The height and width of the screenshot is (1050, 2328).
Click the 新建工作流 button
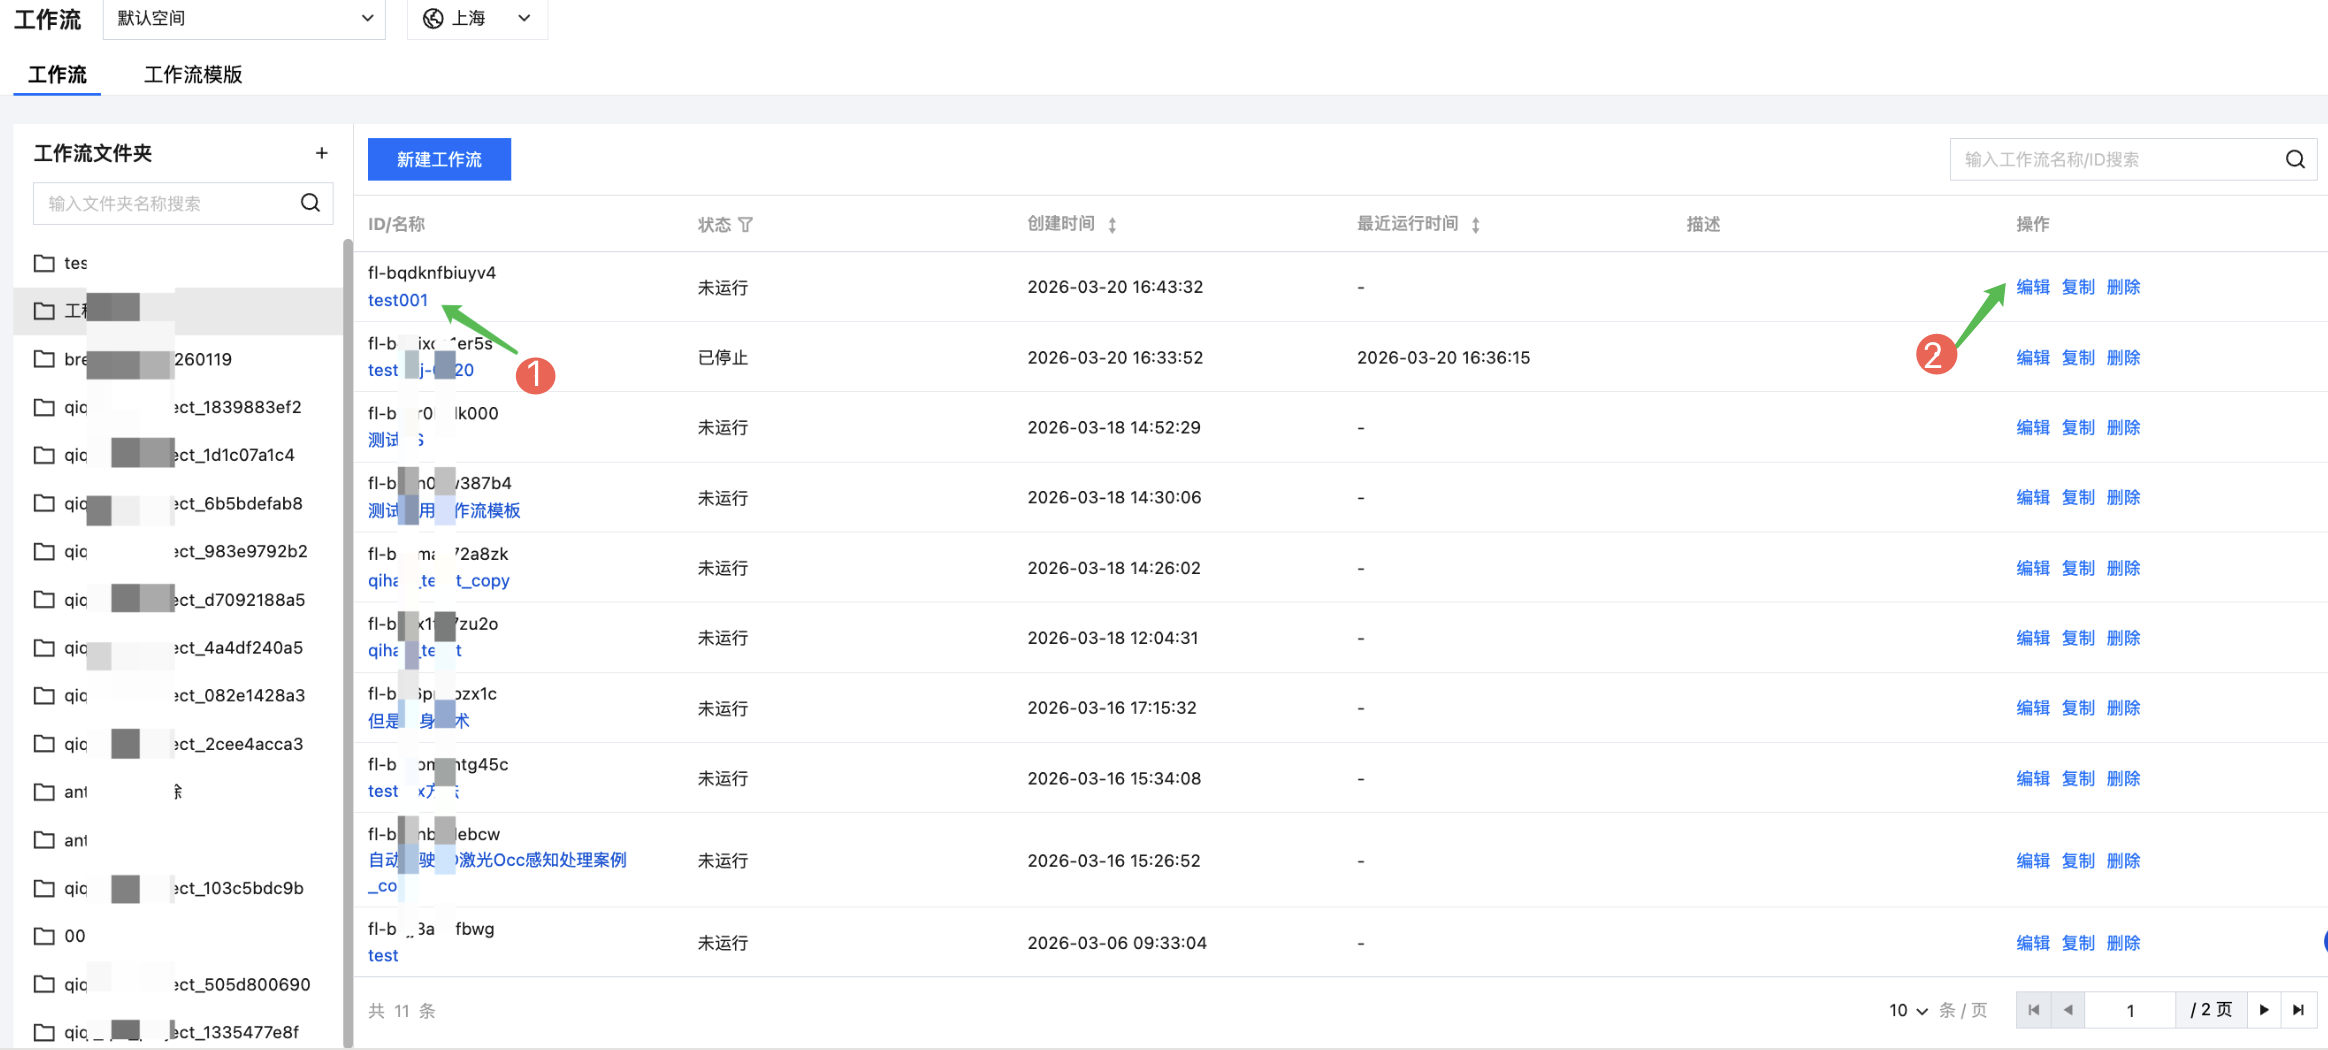tap(439, 160)
